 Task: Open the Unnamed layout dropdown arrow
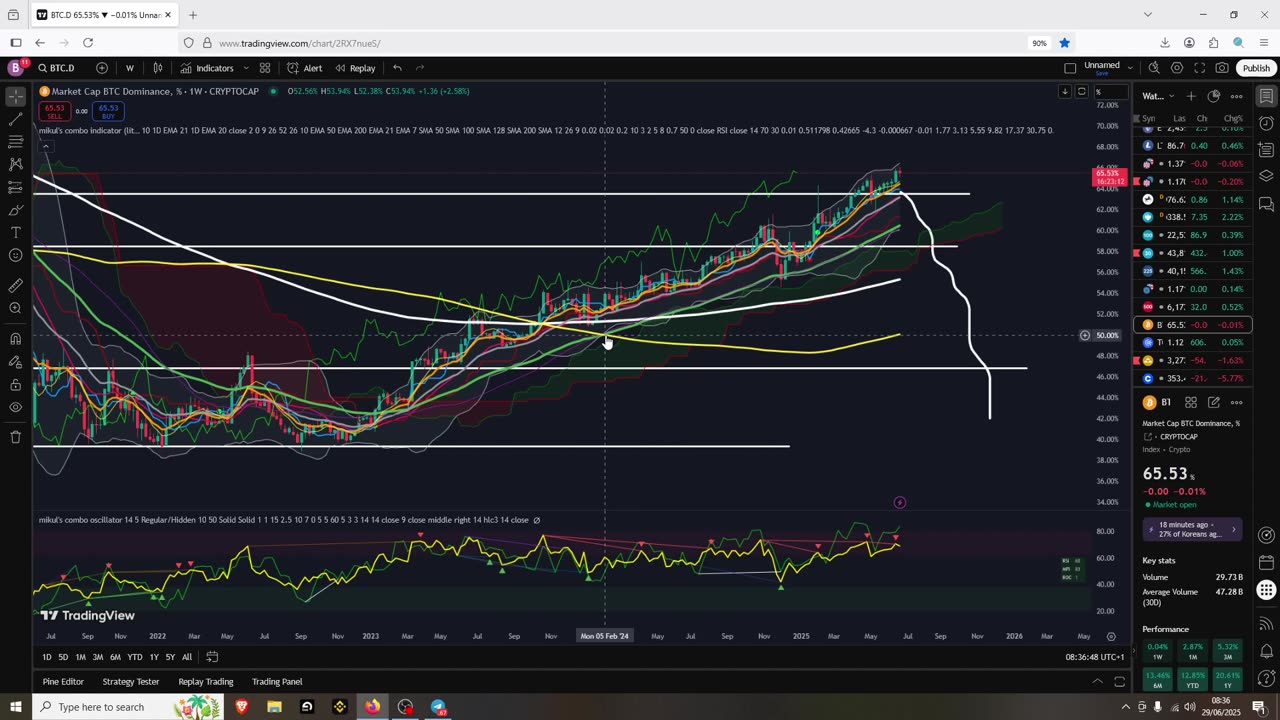coord(1130,68)
